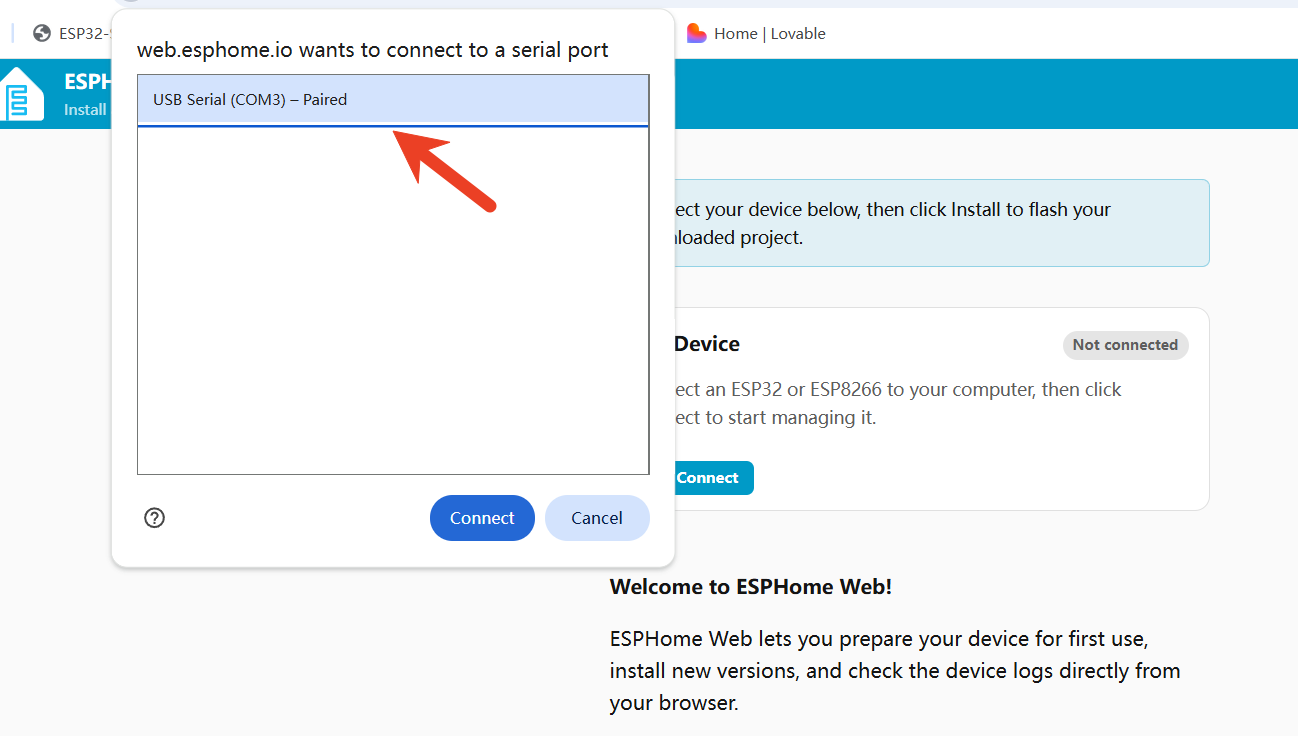Select the USB Serial (COM3) – Paired port
This screenshot has width=1298, height=736.
click(x=393, y=100)
